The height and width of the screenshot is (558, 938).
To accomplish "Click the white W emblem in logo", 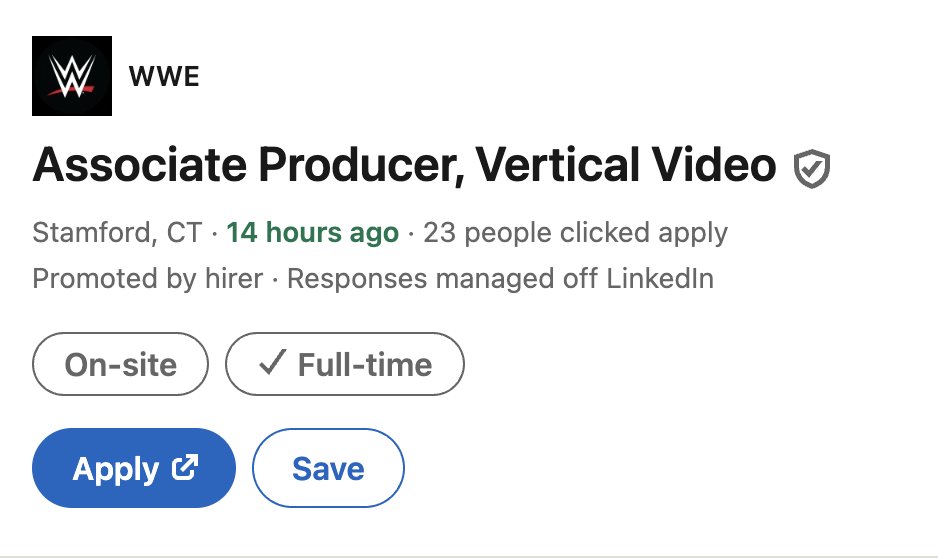I will (72, 74).
